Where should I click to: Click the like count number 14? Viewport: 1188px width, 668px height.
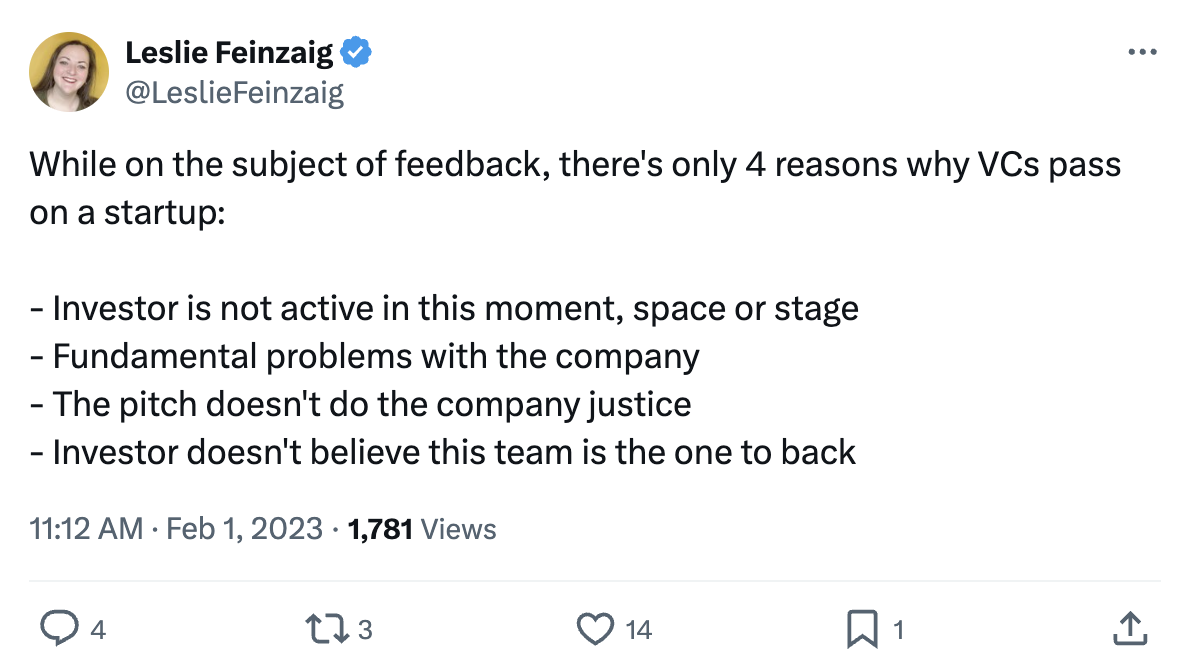638,629
